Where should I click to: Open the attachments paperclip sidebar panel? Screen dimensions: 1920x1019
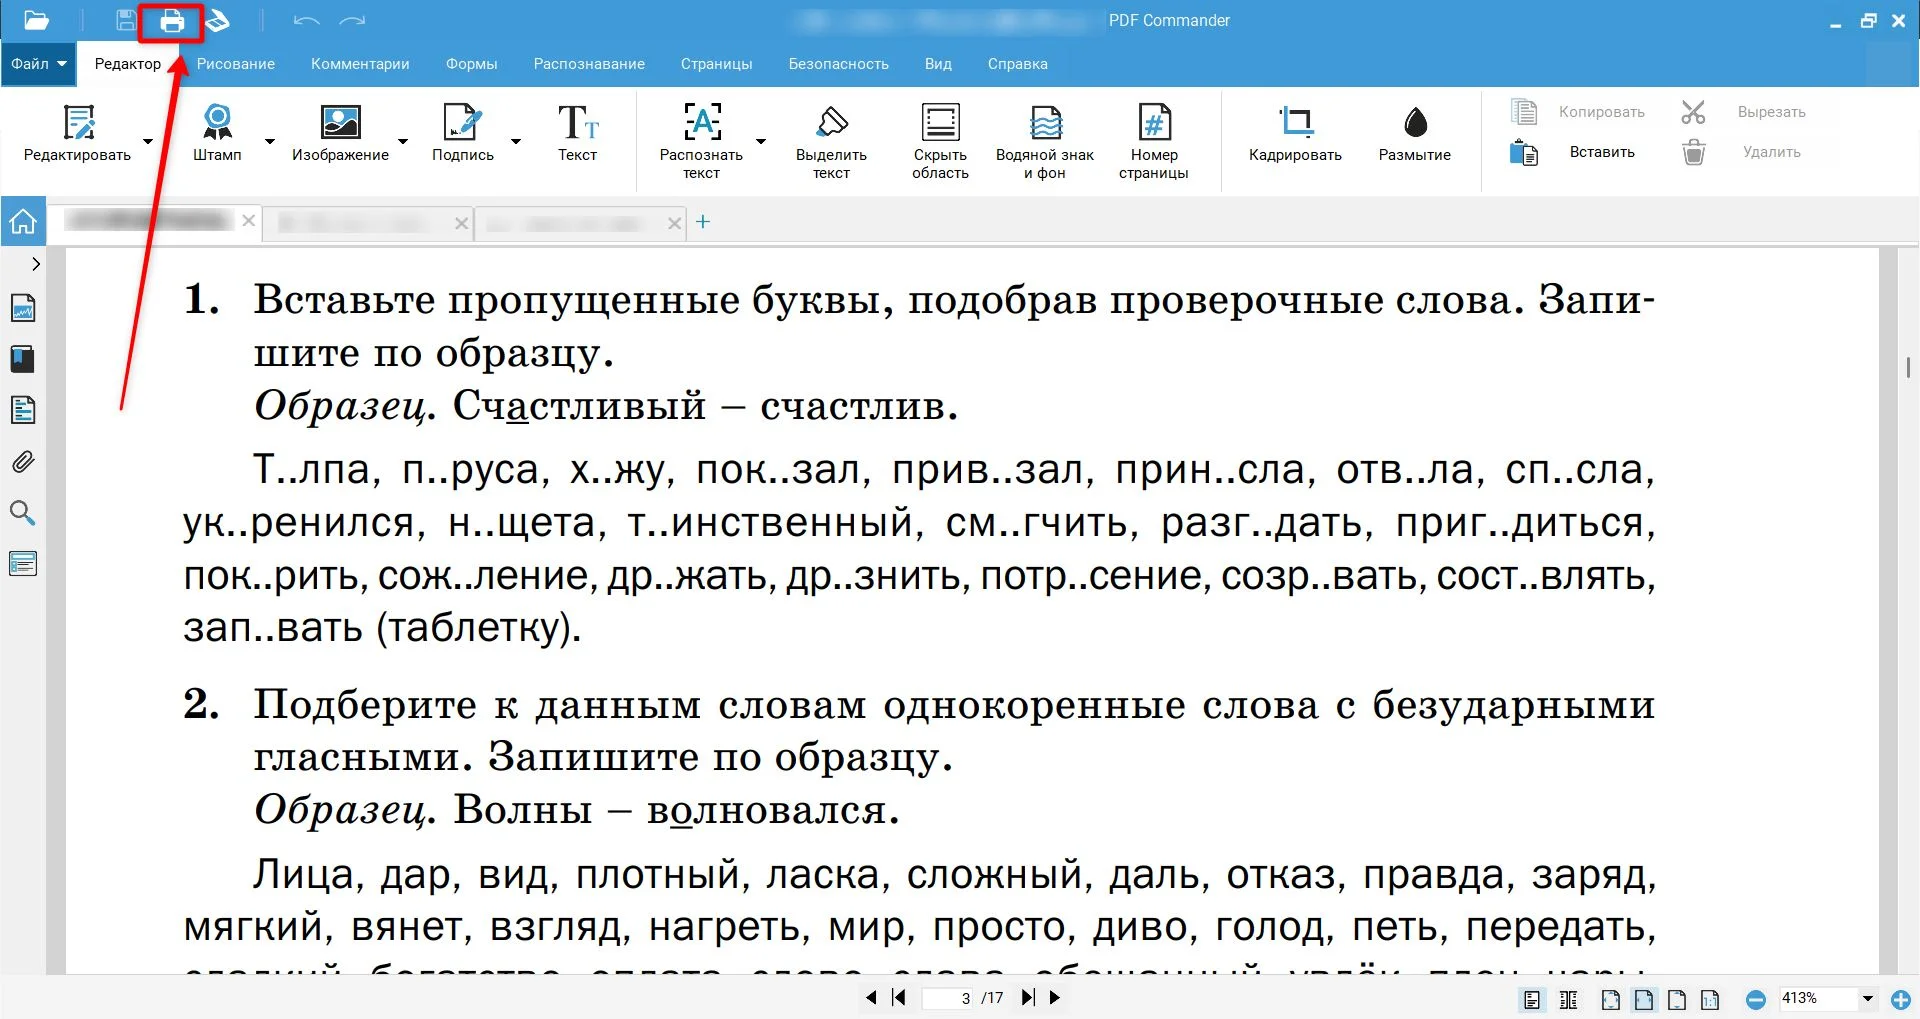click(x=23, y=462)
